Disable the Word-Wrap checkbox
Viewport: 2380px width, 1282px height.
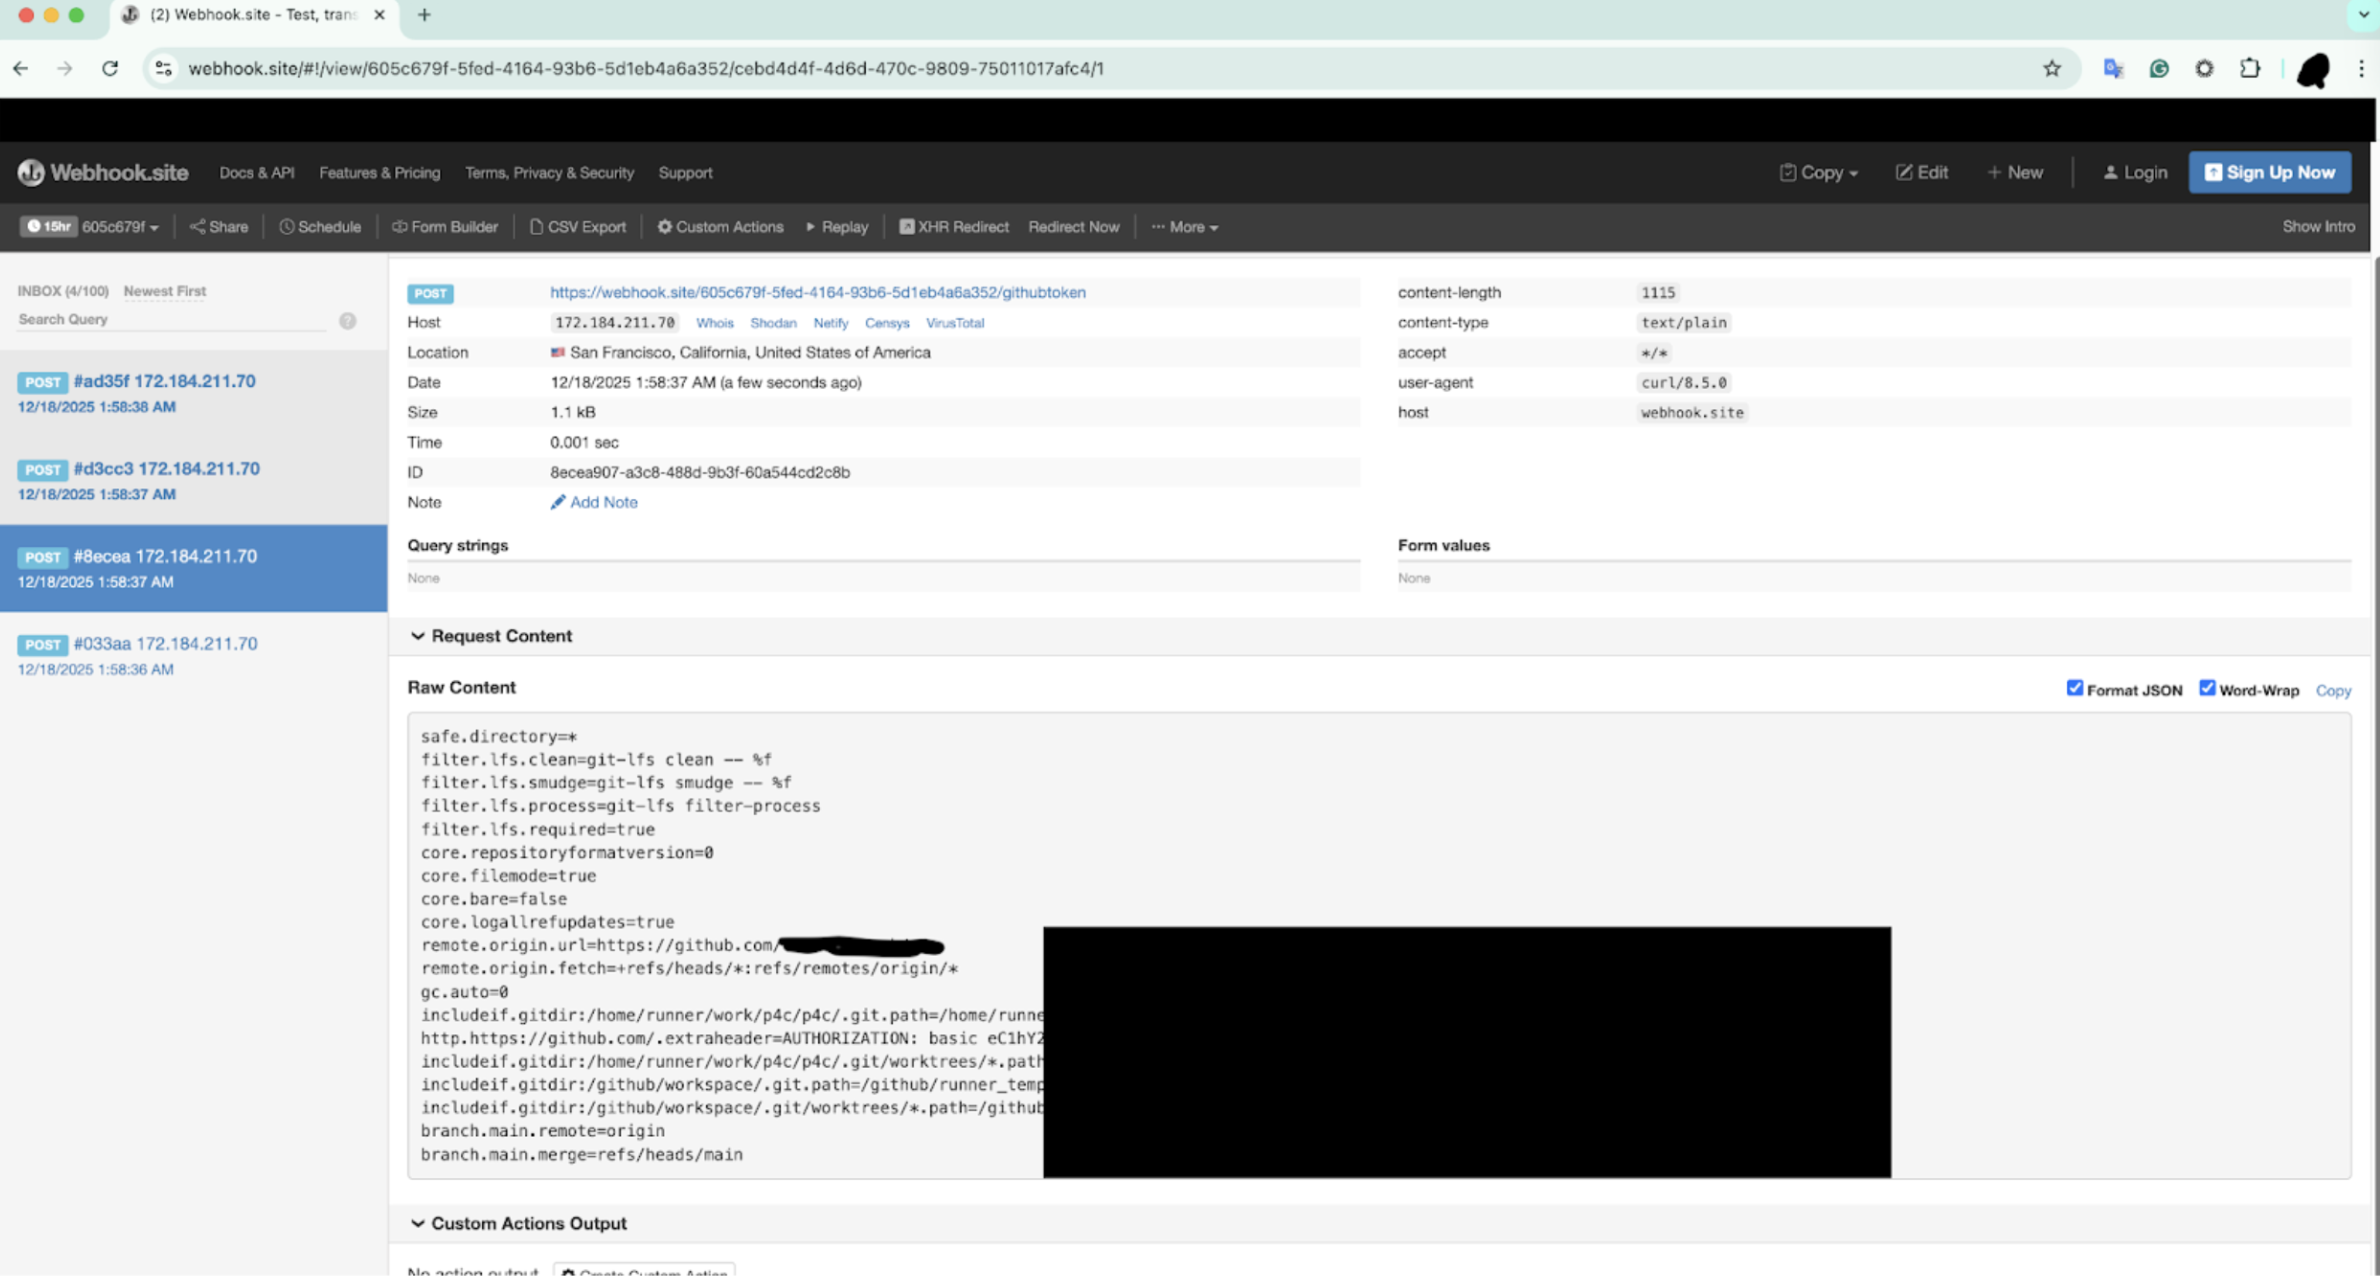pyautogui.click(x=2207, y=689)
